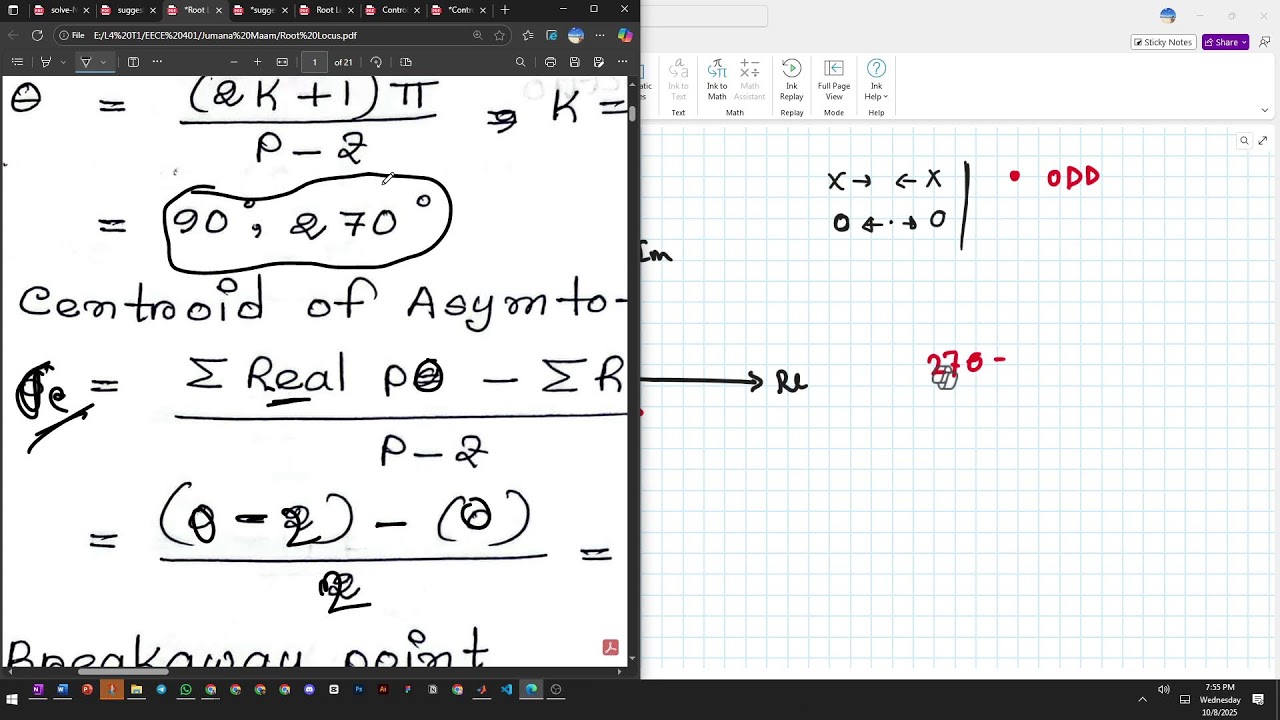Switch to the first 'sugges' browser tab
The width and height of the screenshot is (1280, 720).
(126, 10)
